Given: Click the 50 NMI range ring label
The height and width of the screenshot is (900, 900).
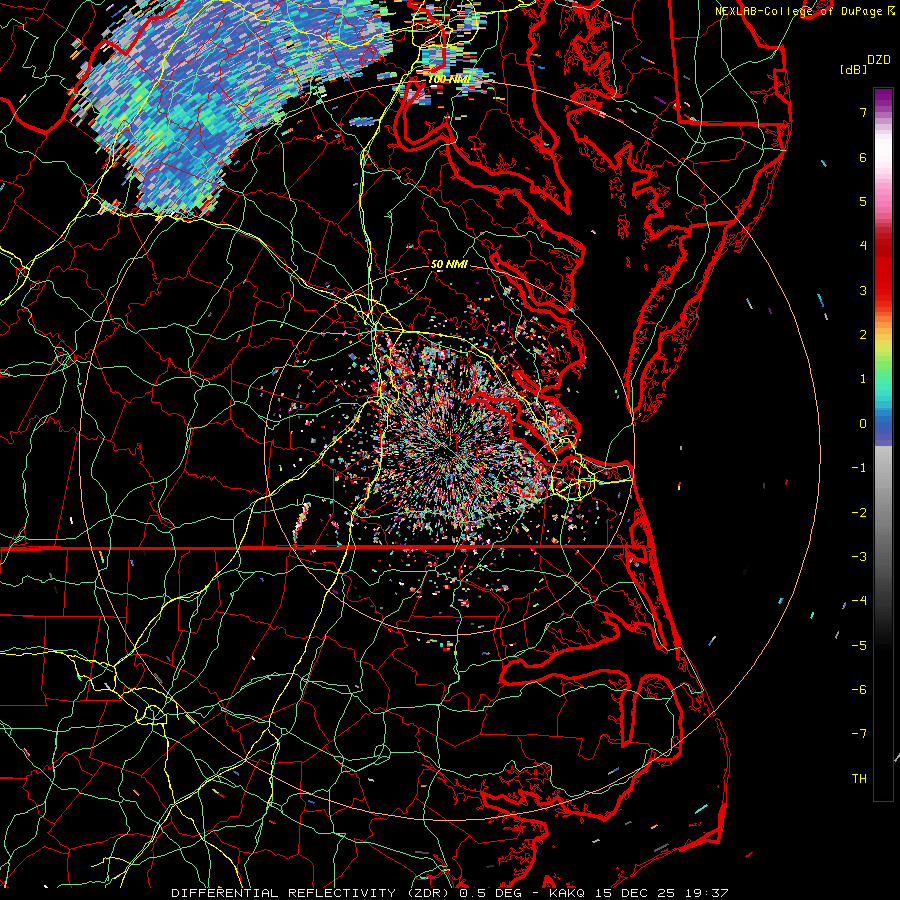Looking at the screenshot, I should click(x=449, y=264).
